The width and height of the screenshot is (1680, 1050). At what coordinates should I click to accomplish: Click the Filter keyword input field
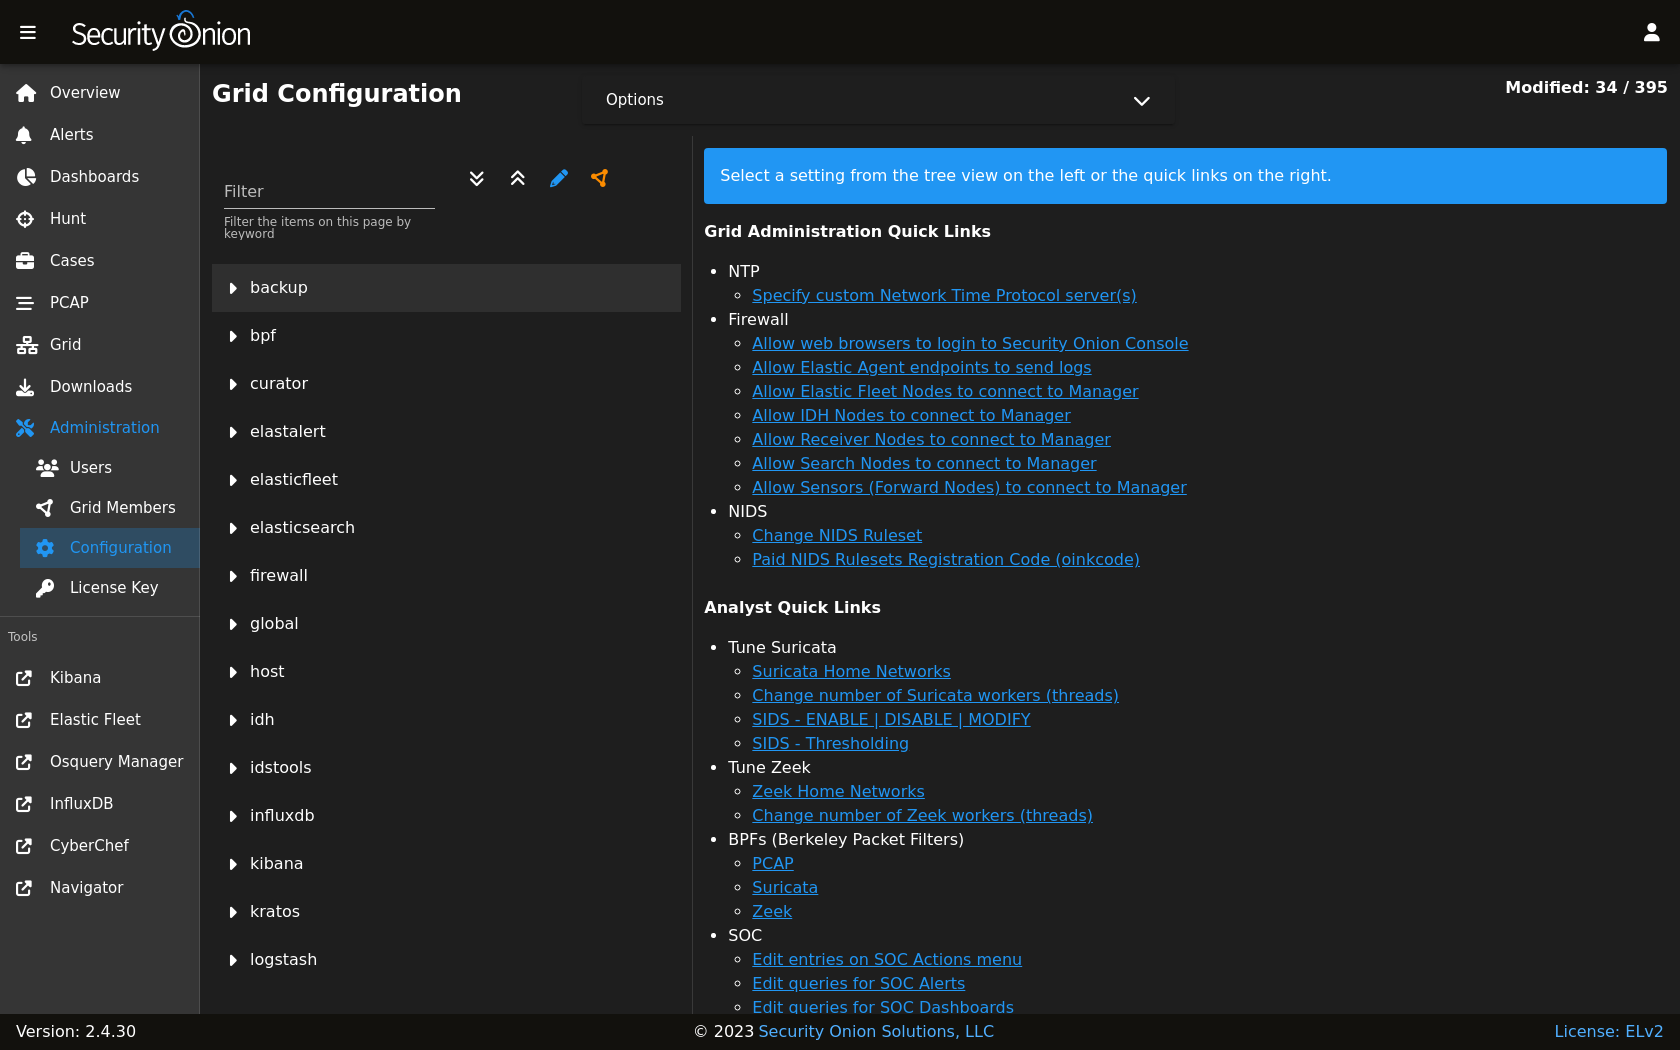[x=329, y=191]
